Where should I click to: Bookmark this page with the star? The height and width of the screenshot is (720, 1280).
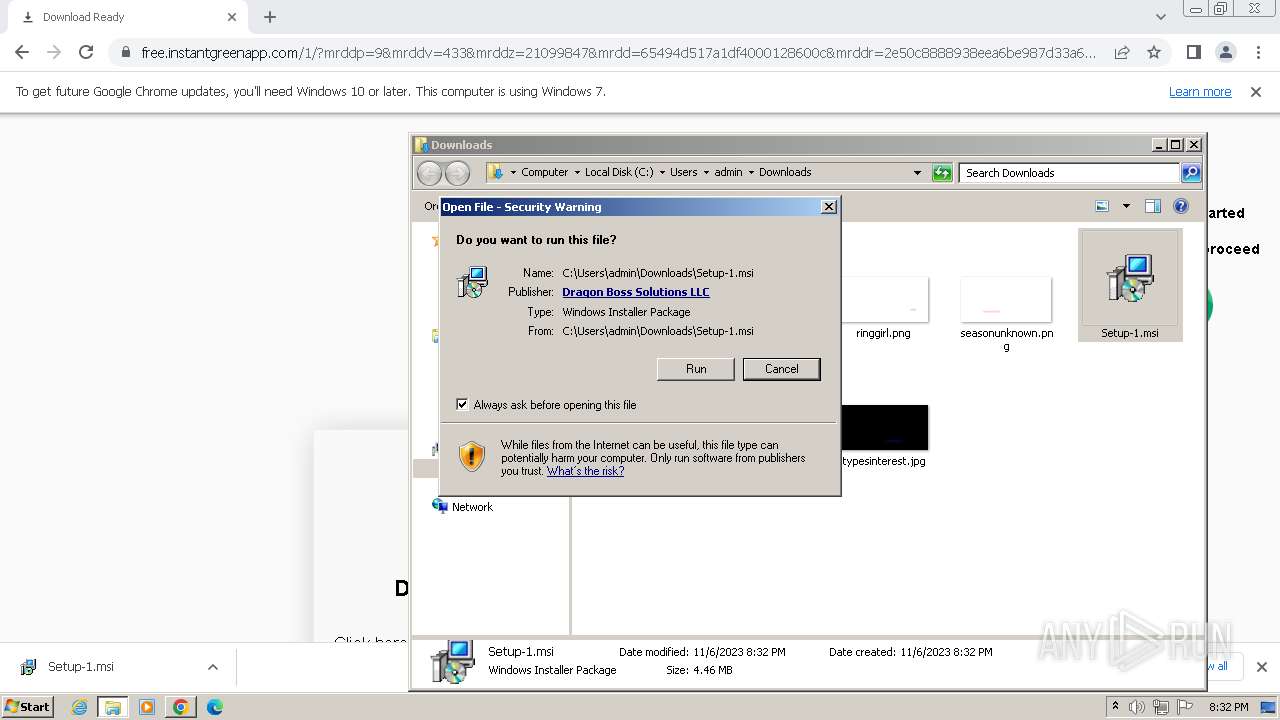(1154, 53)
